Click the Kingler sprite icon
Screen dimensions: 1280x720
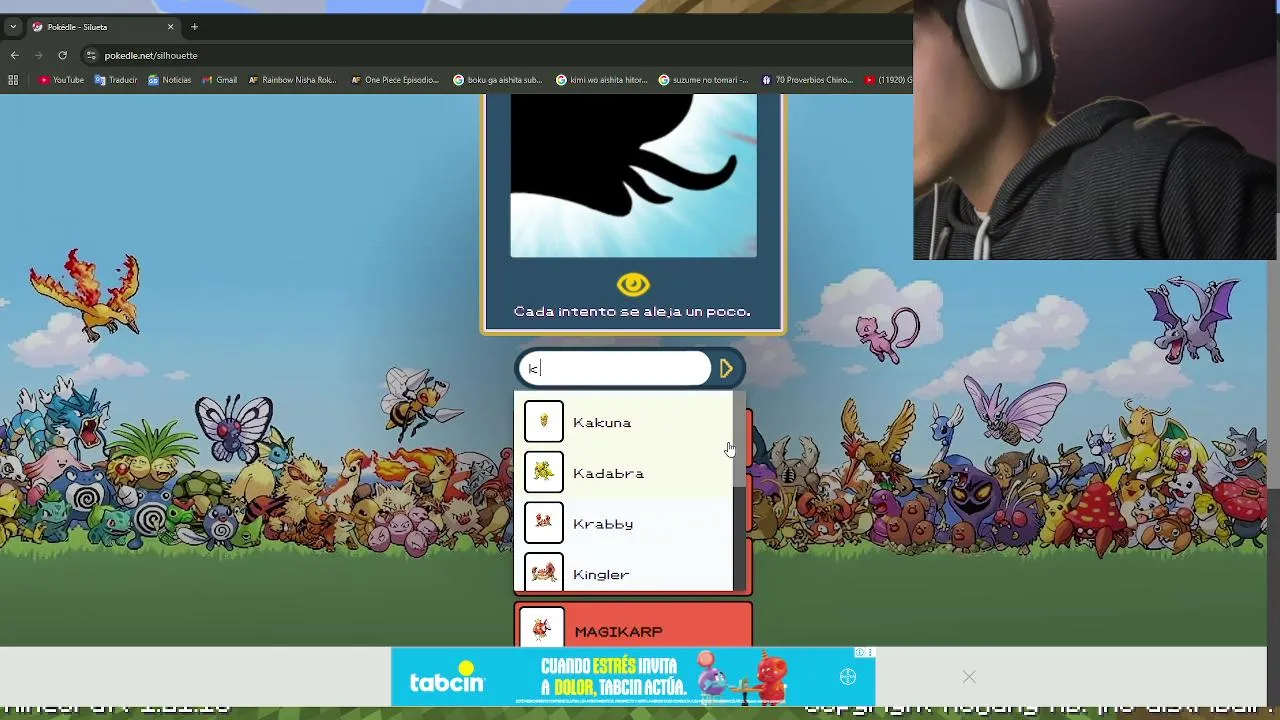(x=544, y=573)
